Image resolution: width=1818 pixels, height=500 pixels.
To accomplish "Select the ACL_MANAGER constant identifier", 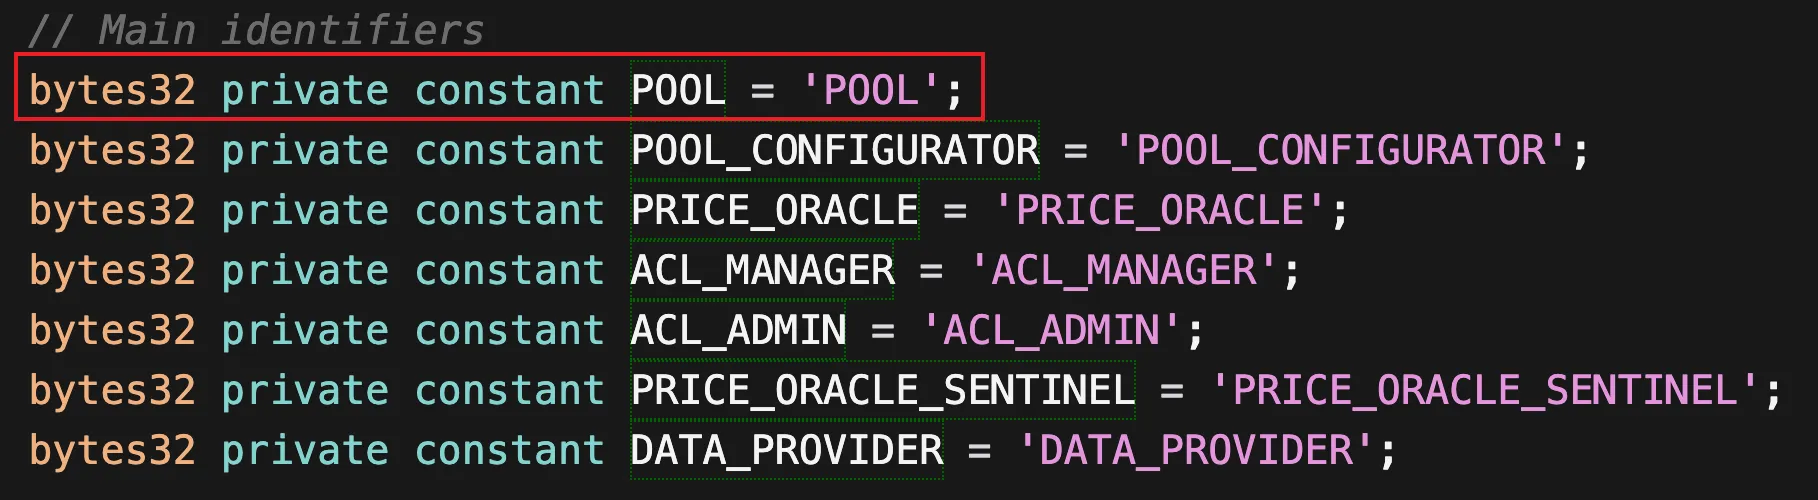I will [x=763, y=270].
